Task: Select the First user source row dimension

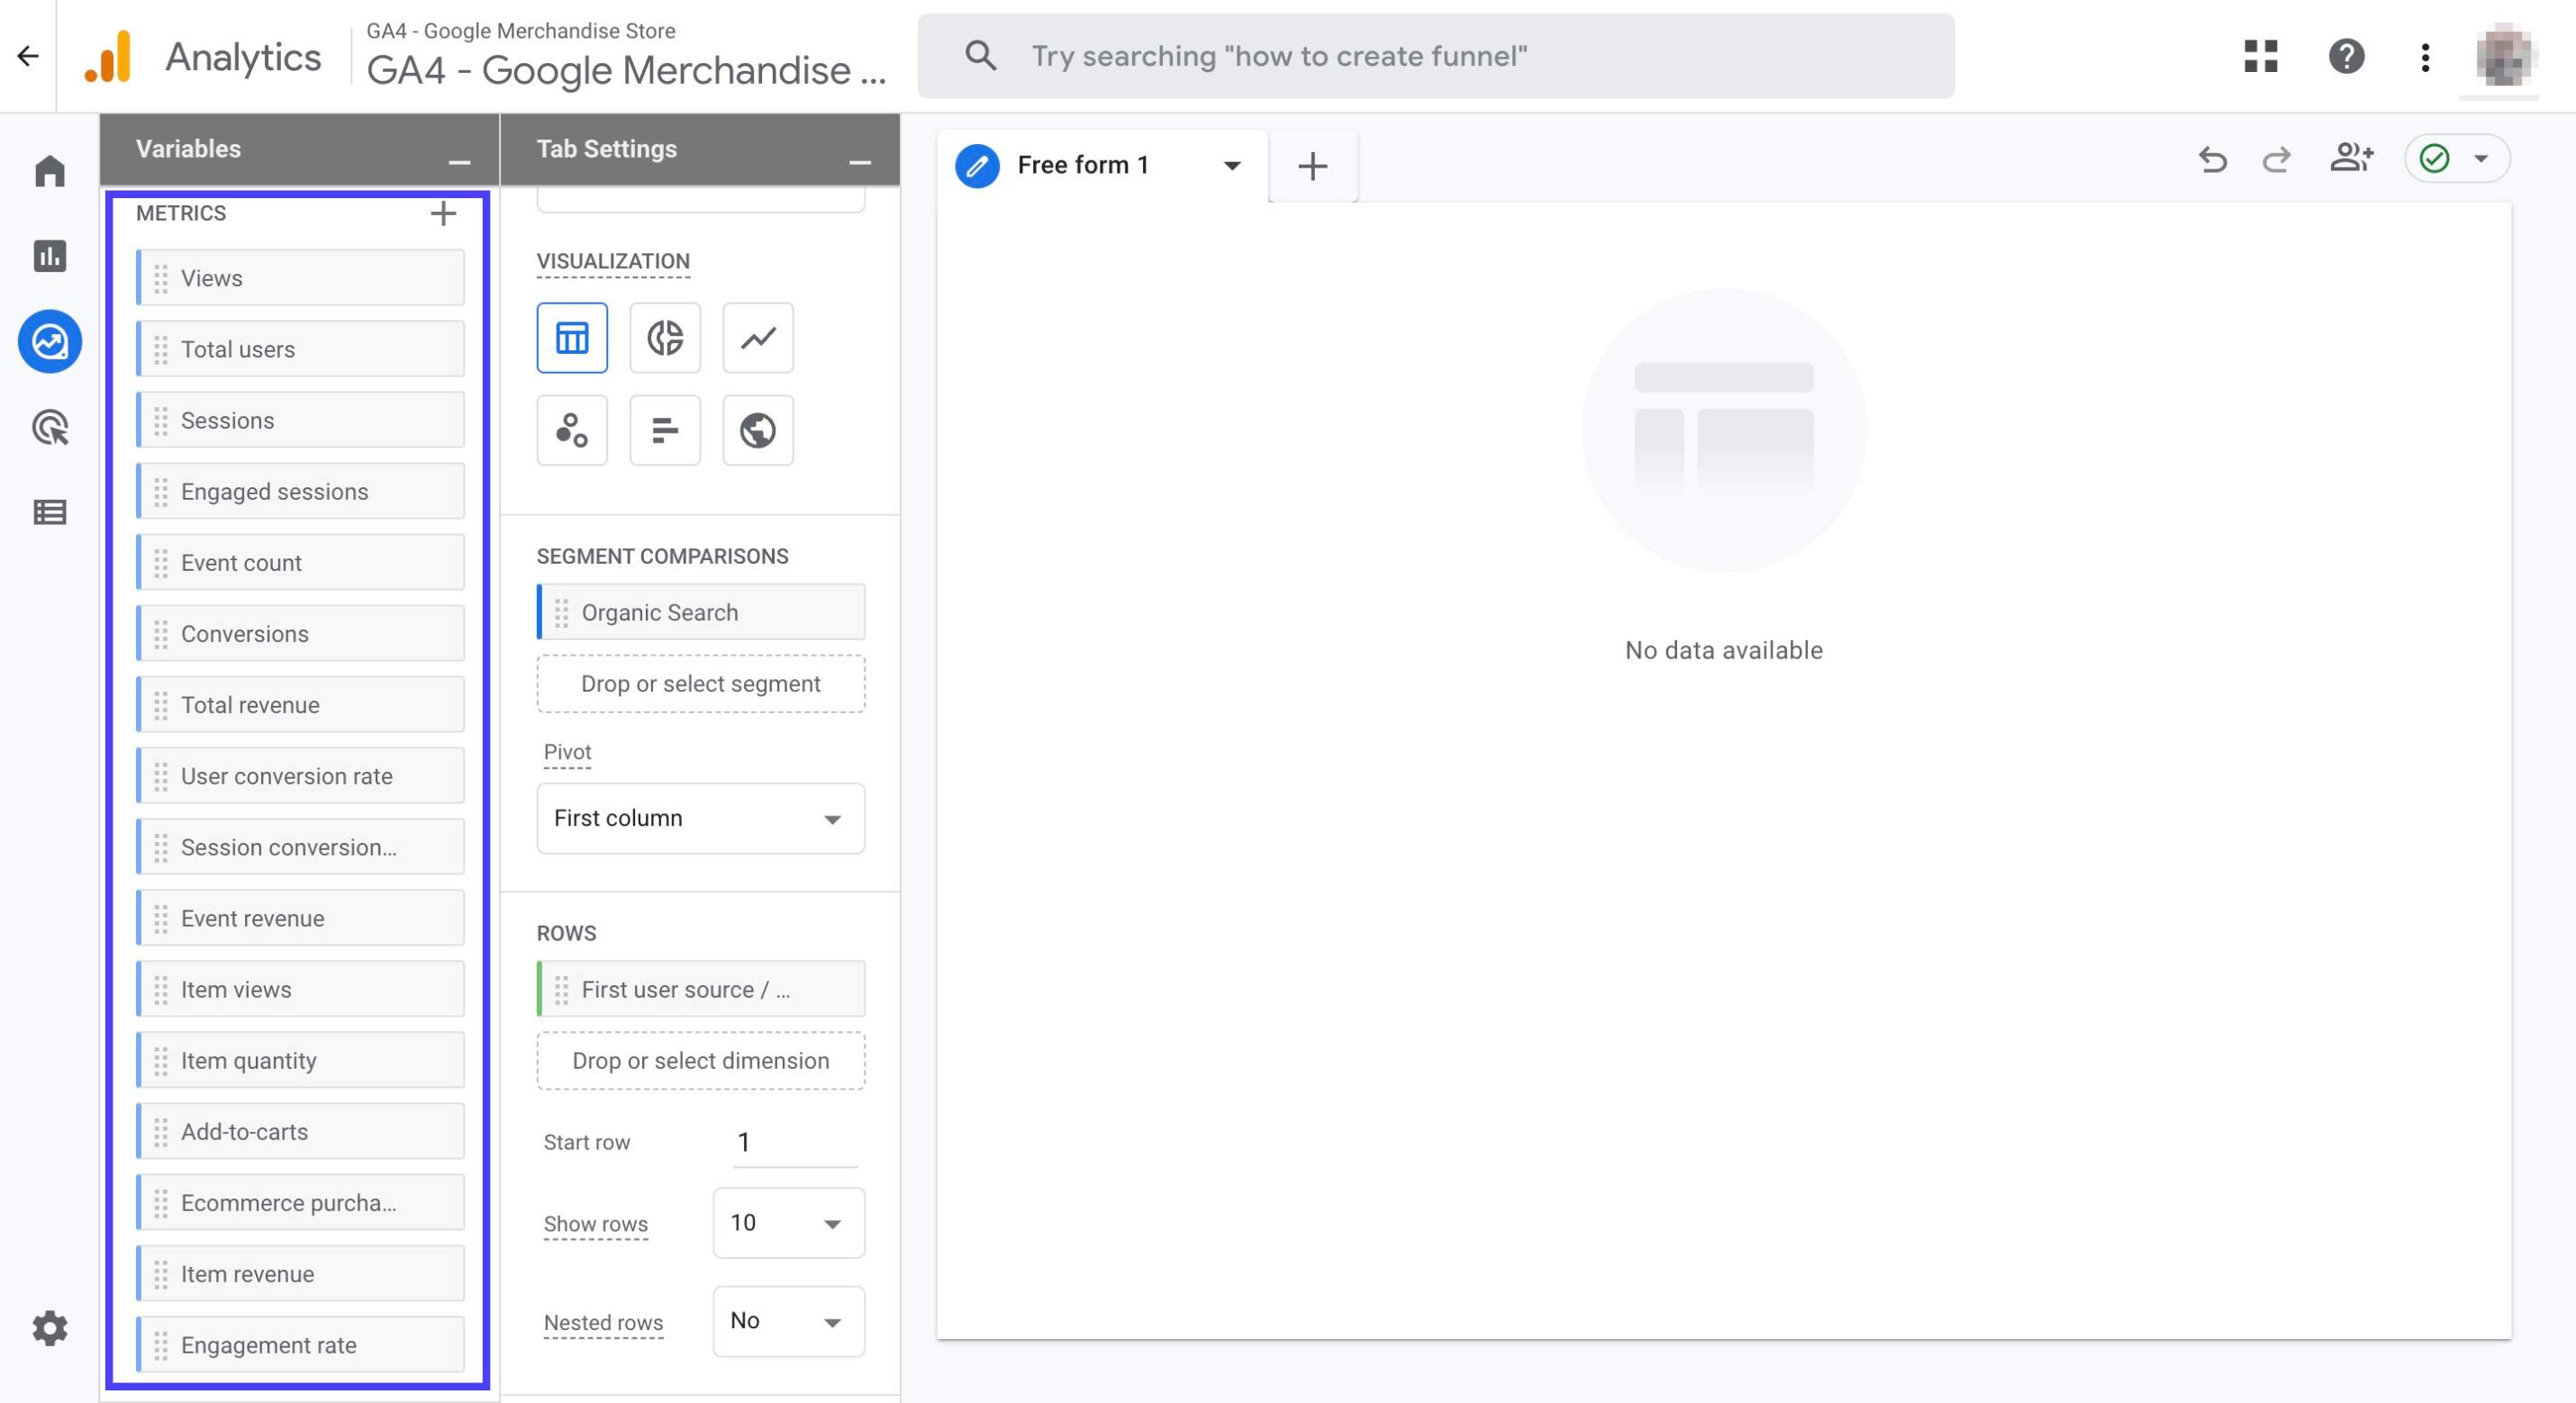Action: (x=700, y=990)
